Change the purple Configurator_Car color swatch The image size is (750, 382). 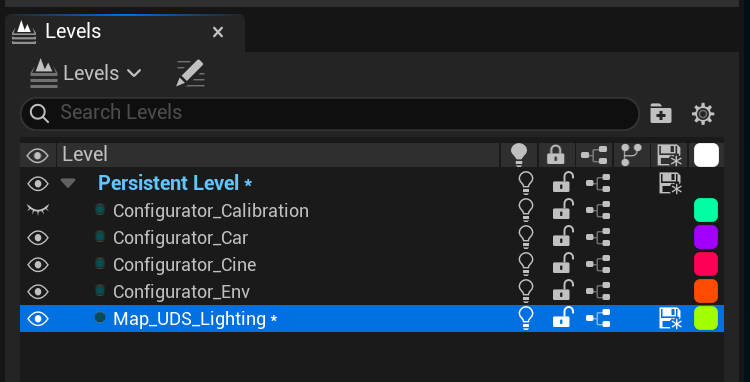(706, 237)
